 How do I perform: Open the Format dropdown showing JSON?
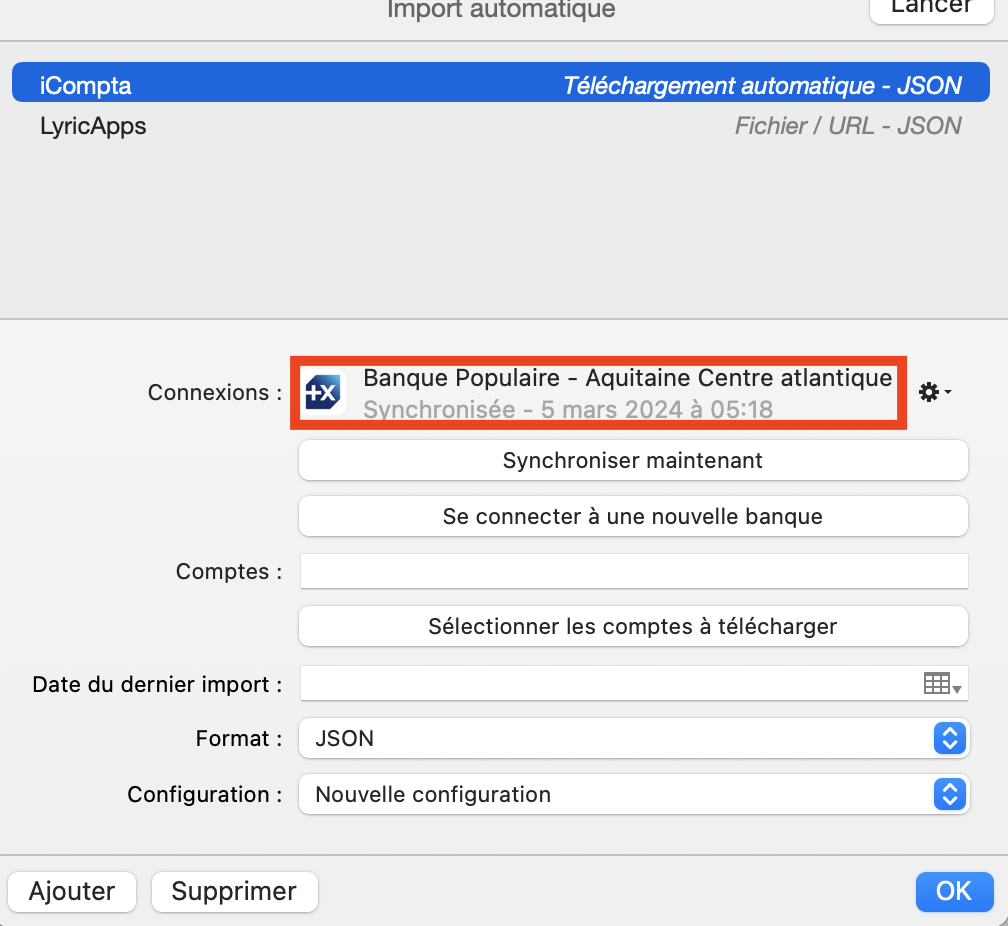[634, 738]
